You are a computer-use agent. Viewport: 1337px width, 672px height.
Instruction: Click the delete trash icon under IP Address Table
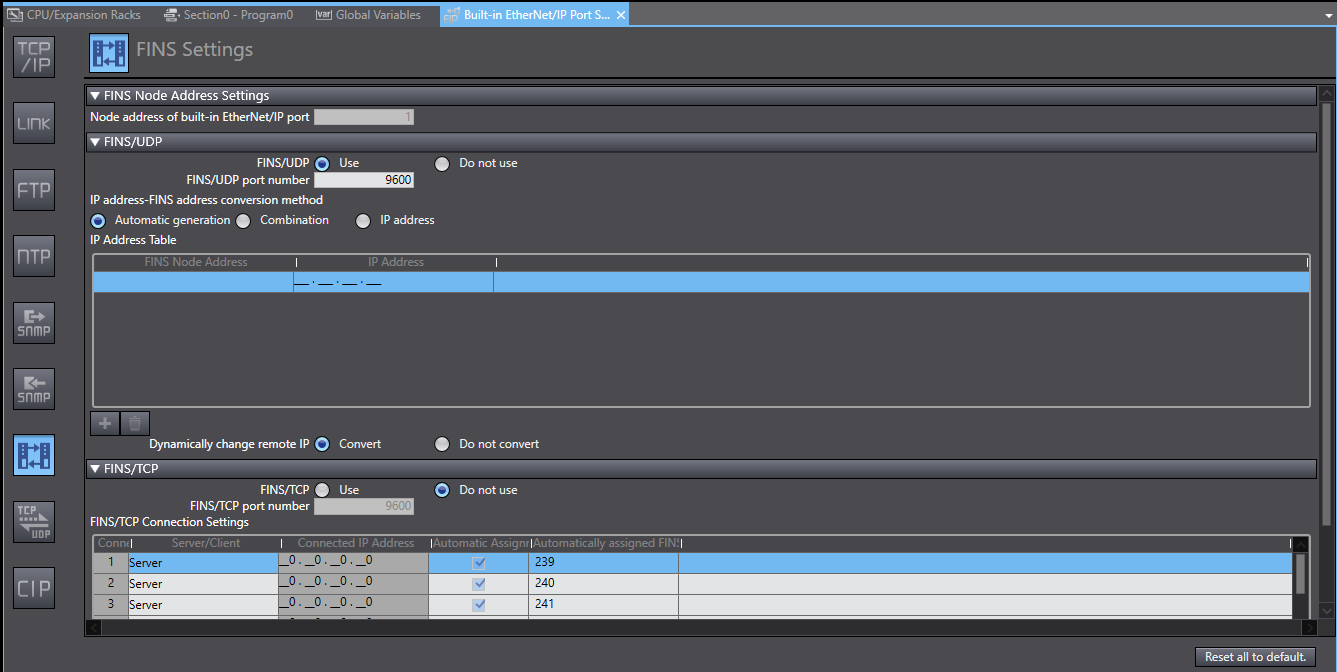135,423
